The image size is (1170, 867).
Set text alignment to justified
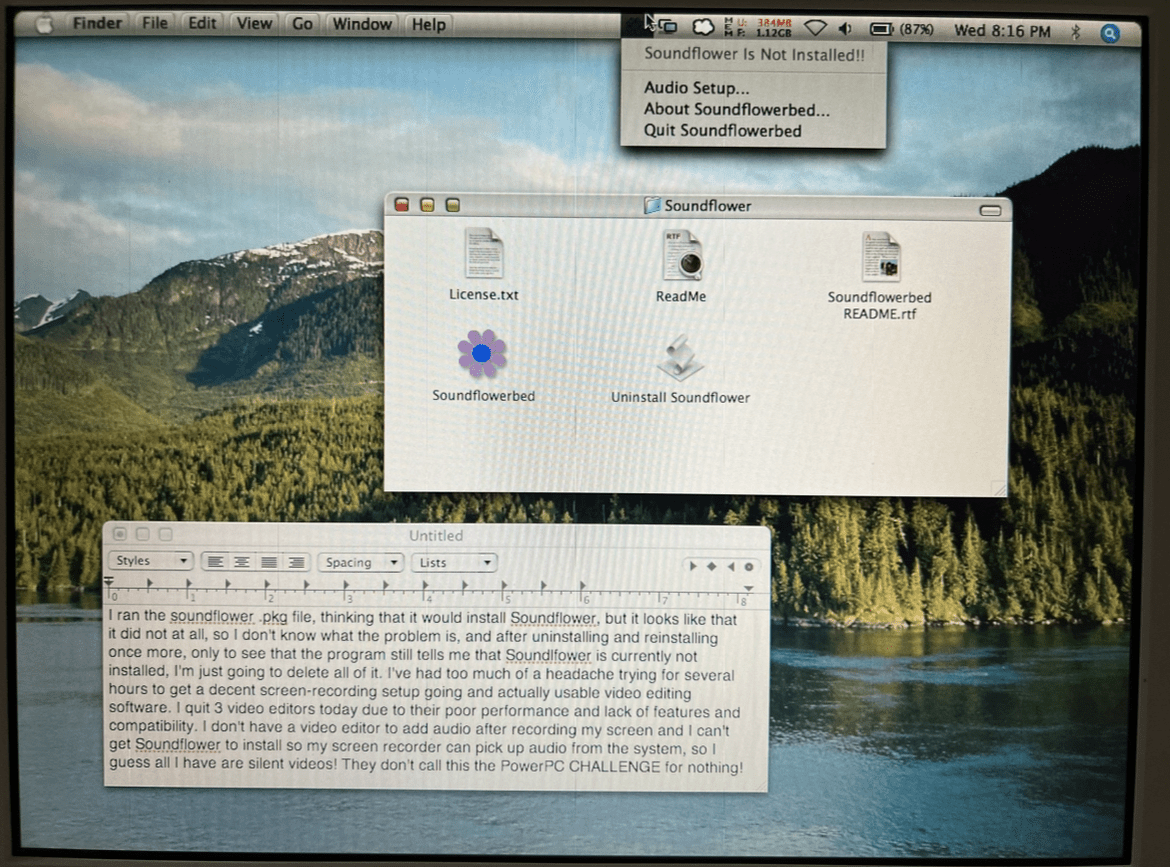[x=269, y=562]
